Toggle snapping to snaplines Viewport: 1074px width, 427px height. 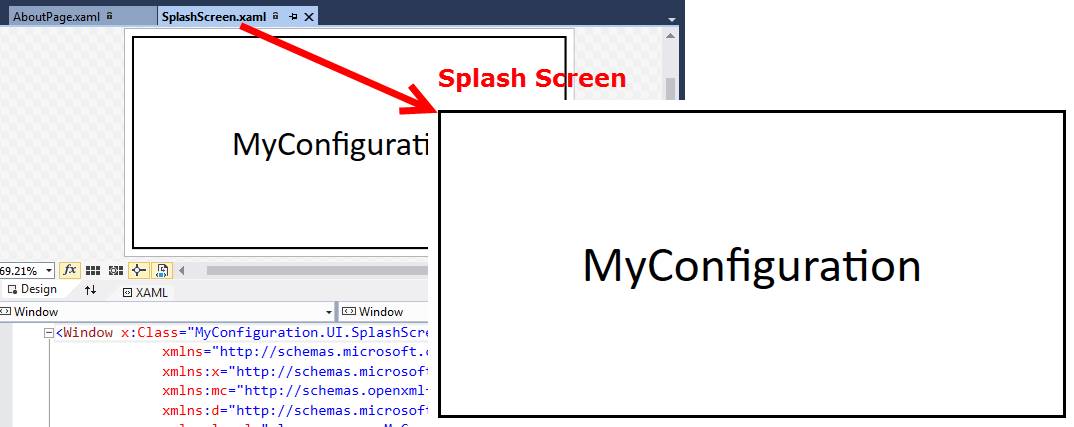tap(139, 271)
